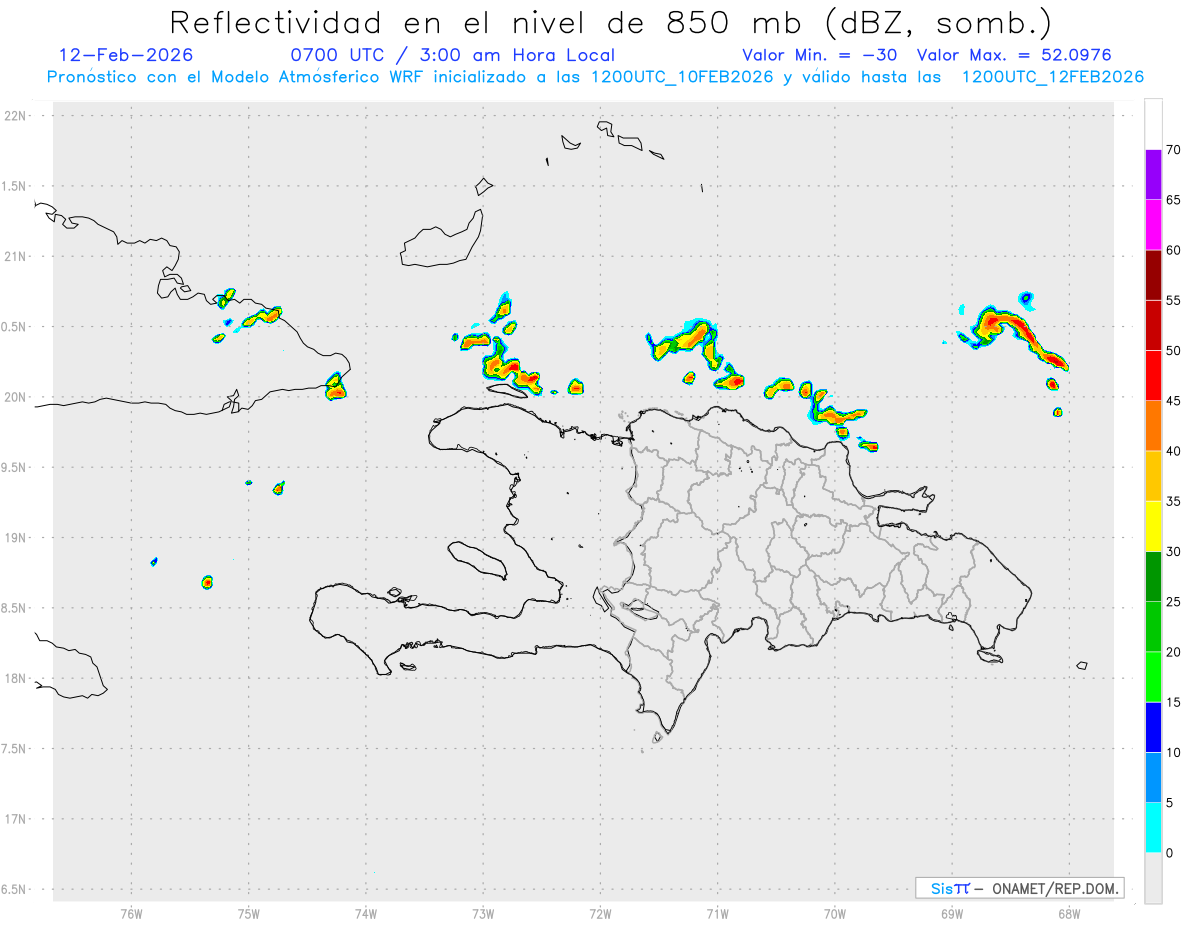Select the initialization time '1200UTC_10FEB2026'
The width and height of the screenshot is (1200, 927).
pyautogui.click(x=682, y=77)
